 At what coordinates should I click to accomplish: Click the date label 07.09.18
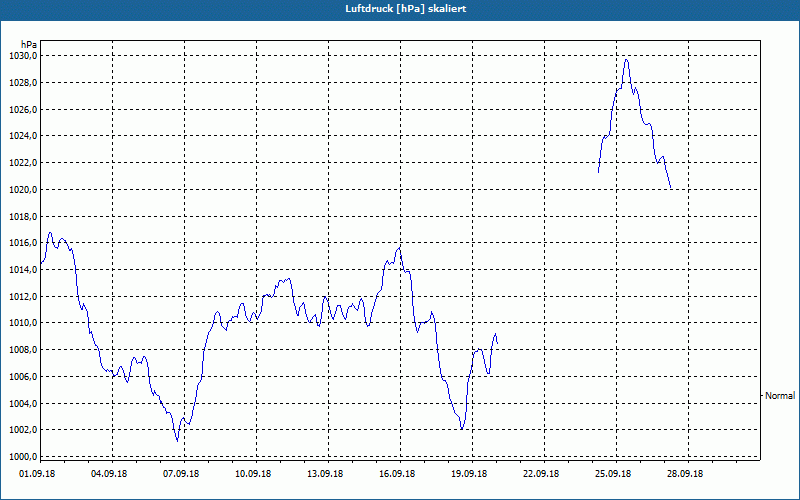181,474
